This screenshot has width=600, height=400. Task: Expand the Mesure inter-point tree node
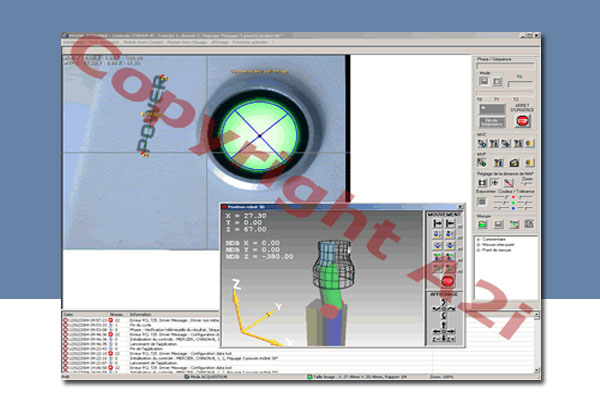(476, 246)
